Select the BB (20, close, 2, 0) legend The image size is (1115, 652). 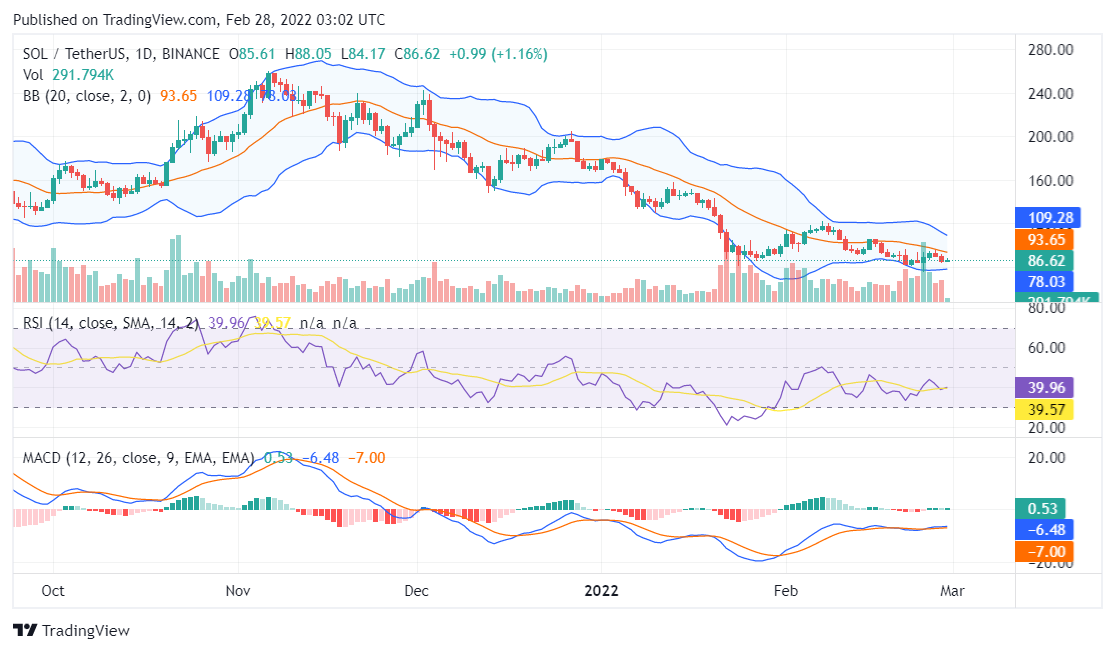[86, 96]
